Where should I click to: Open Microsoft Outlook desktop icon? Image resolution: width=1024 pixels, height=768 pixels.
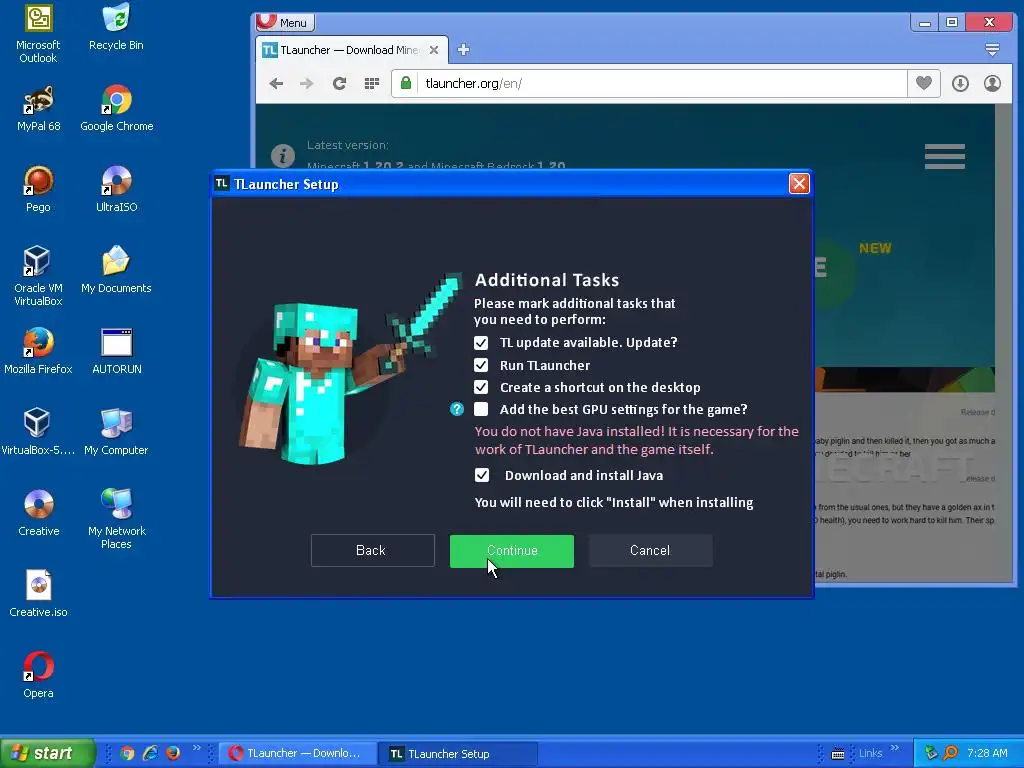pos(38,33)
